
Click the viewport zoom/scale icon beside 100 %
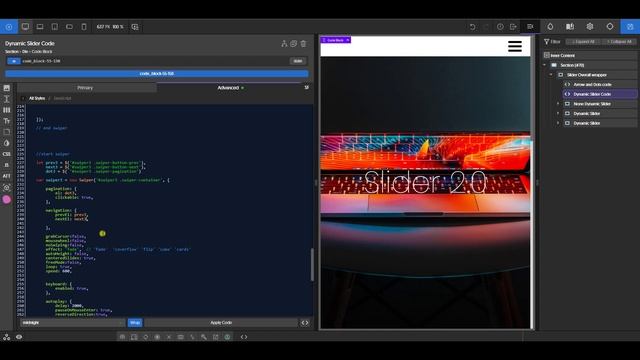point(135,27)
